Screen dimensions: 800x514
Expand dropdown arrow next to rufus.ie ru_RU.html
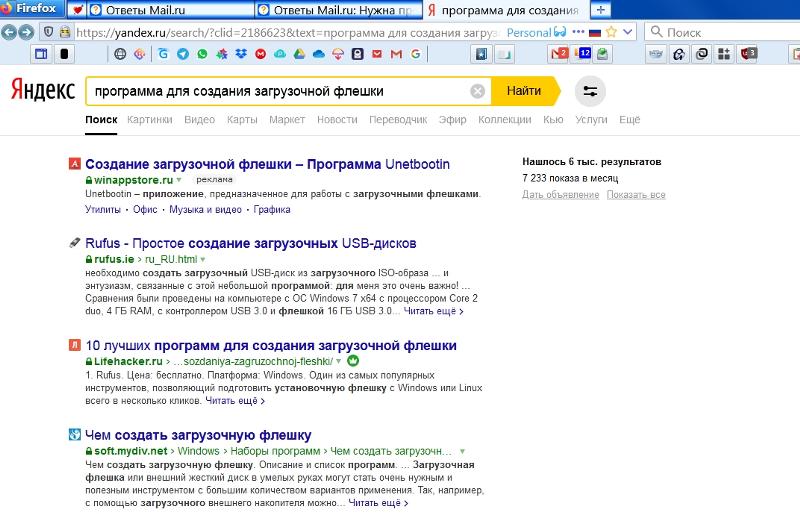(203, 259)
